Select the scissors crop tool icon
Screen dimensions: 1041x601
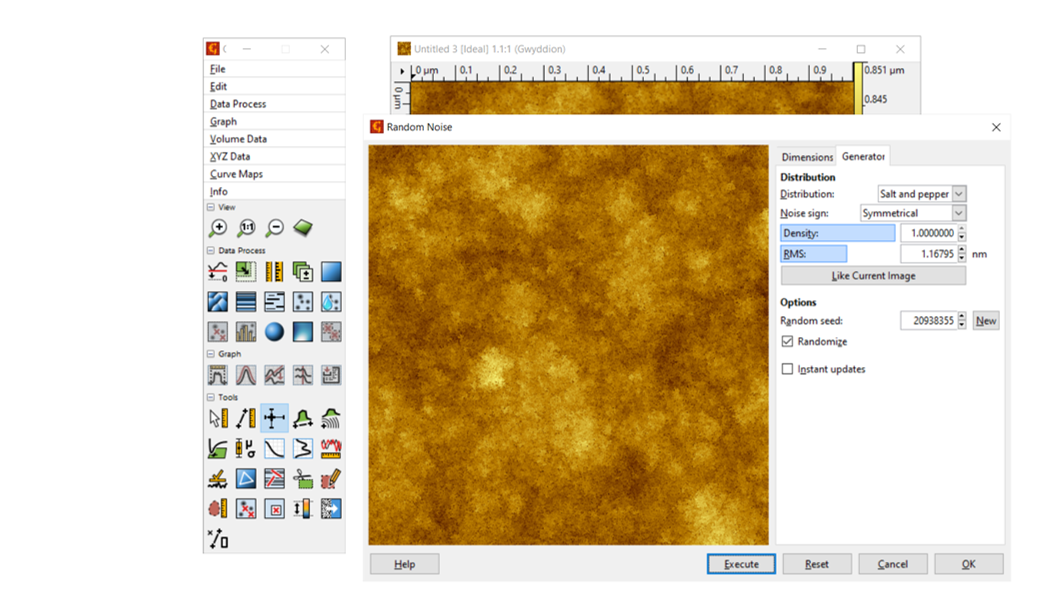303,479
